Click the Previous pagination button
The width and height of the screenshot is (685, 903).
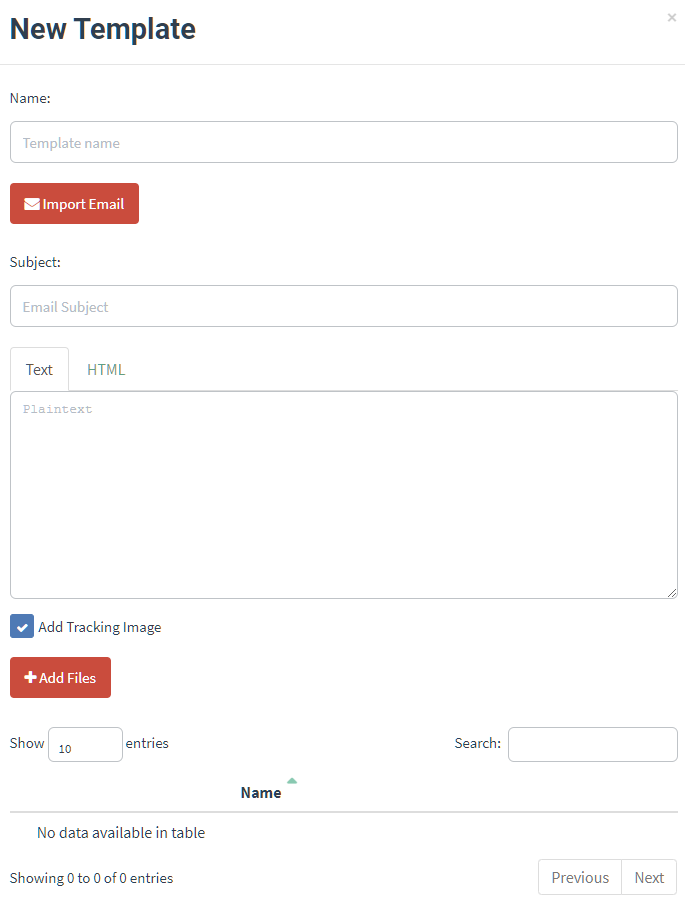(580, 877)
